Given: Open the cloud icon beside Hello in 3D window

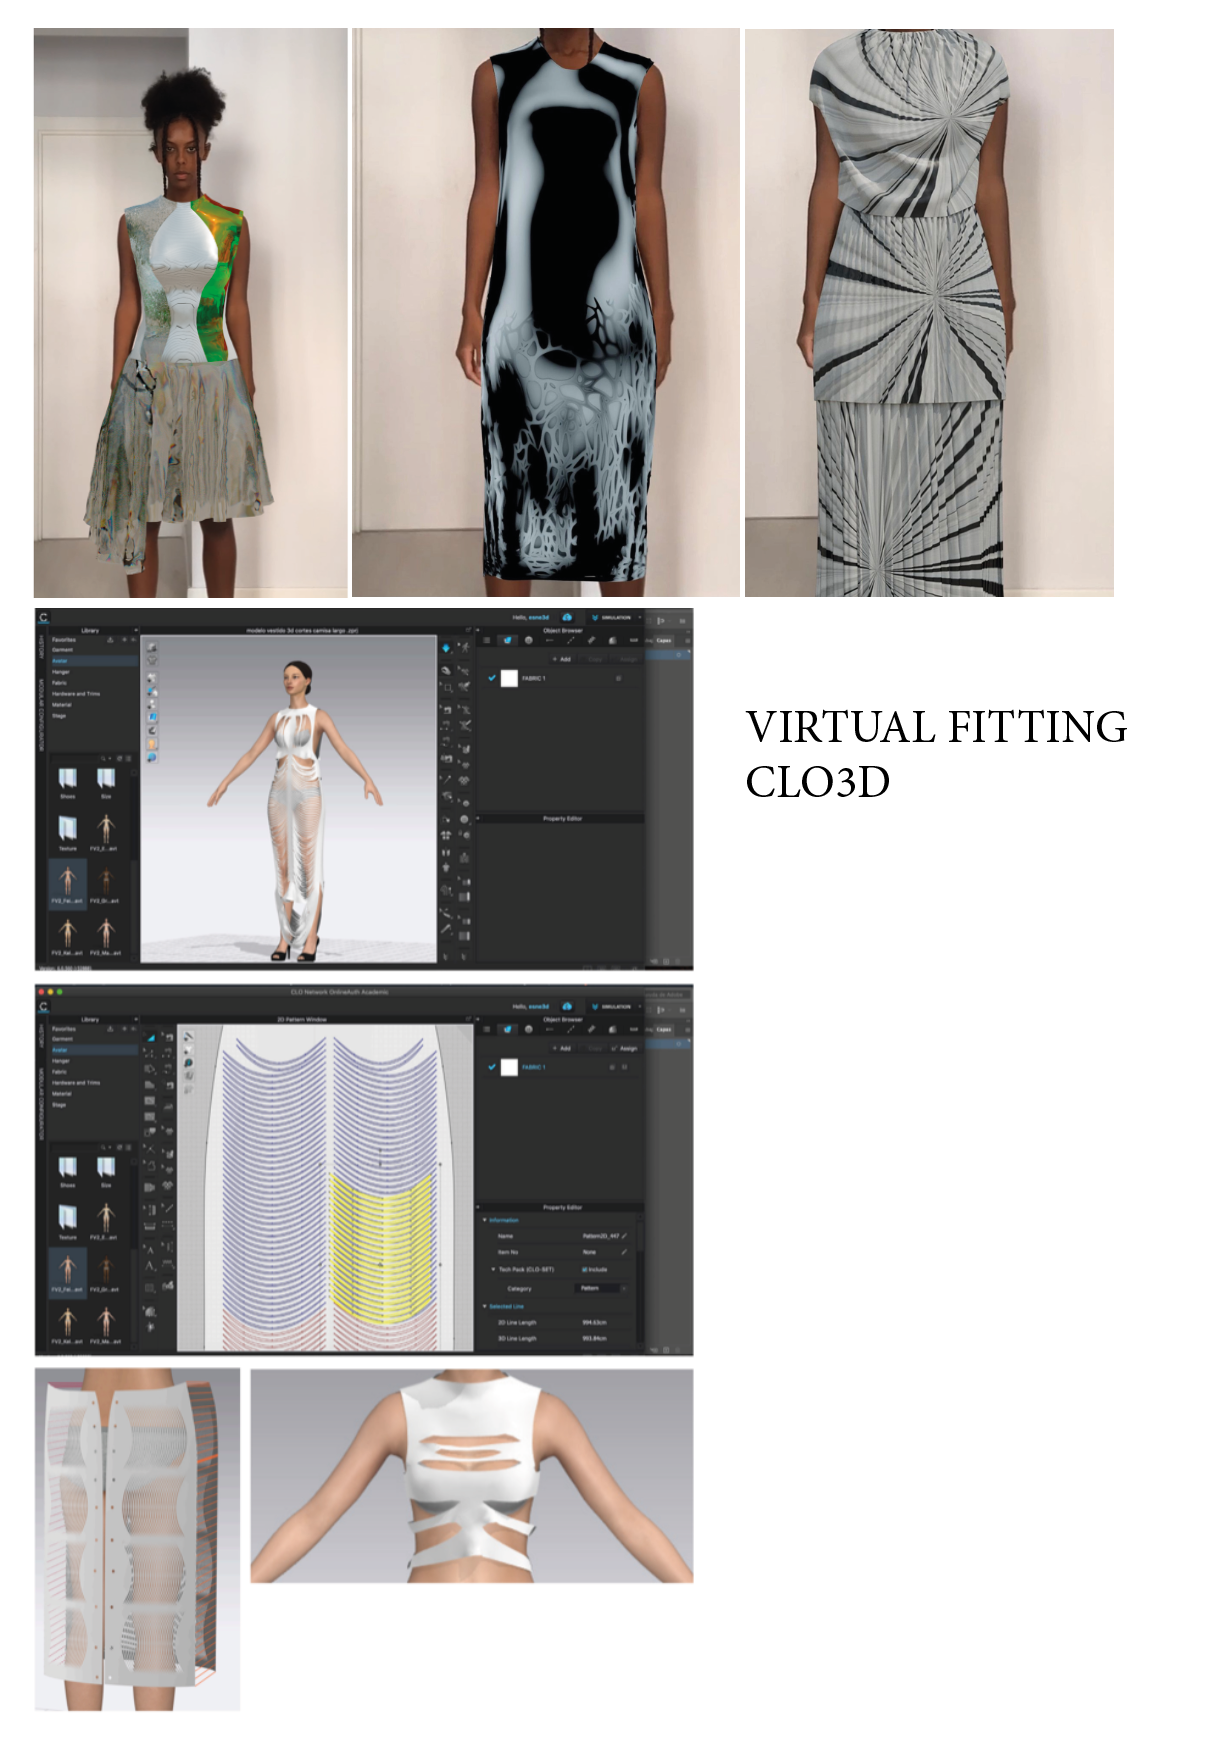Looking at the screenshot, I should pyautogui.click(x=567, y=617).
